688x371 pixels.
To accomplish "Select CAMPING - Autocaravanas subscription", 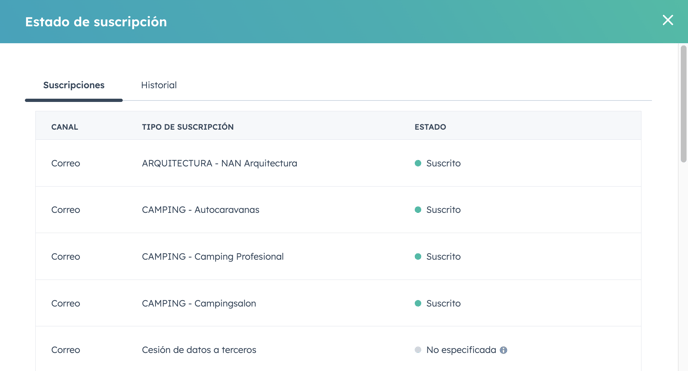I will pyautogui.click(x=200, y=210).
